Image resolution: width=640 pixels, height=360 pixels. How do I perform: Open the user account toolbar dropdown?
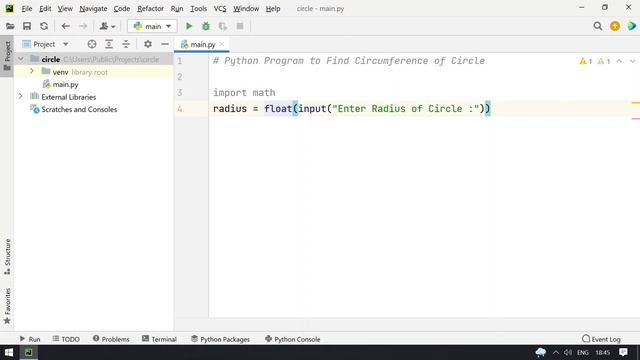click(107, 26)
